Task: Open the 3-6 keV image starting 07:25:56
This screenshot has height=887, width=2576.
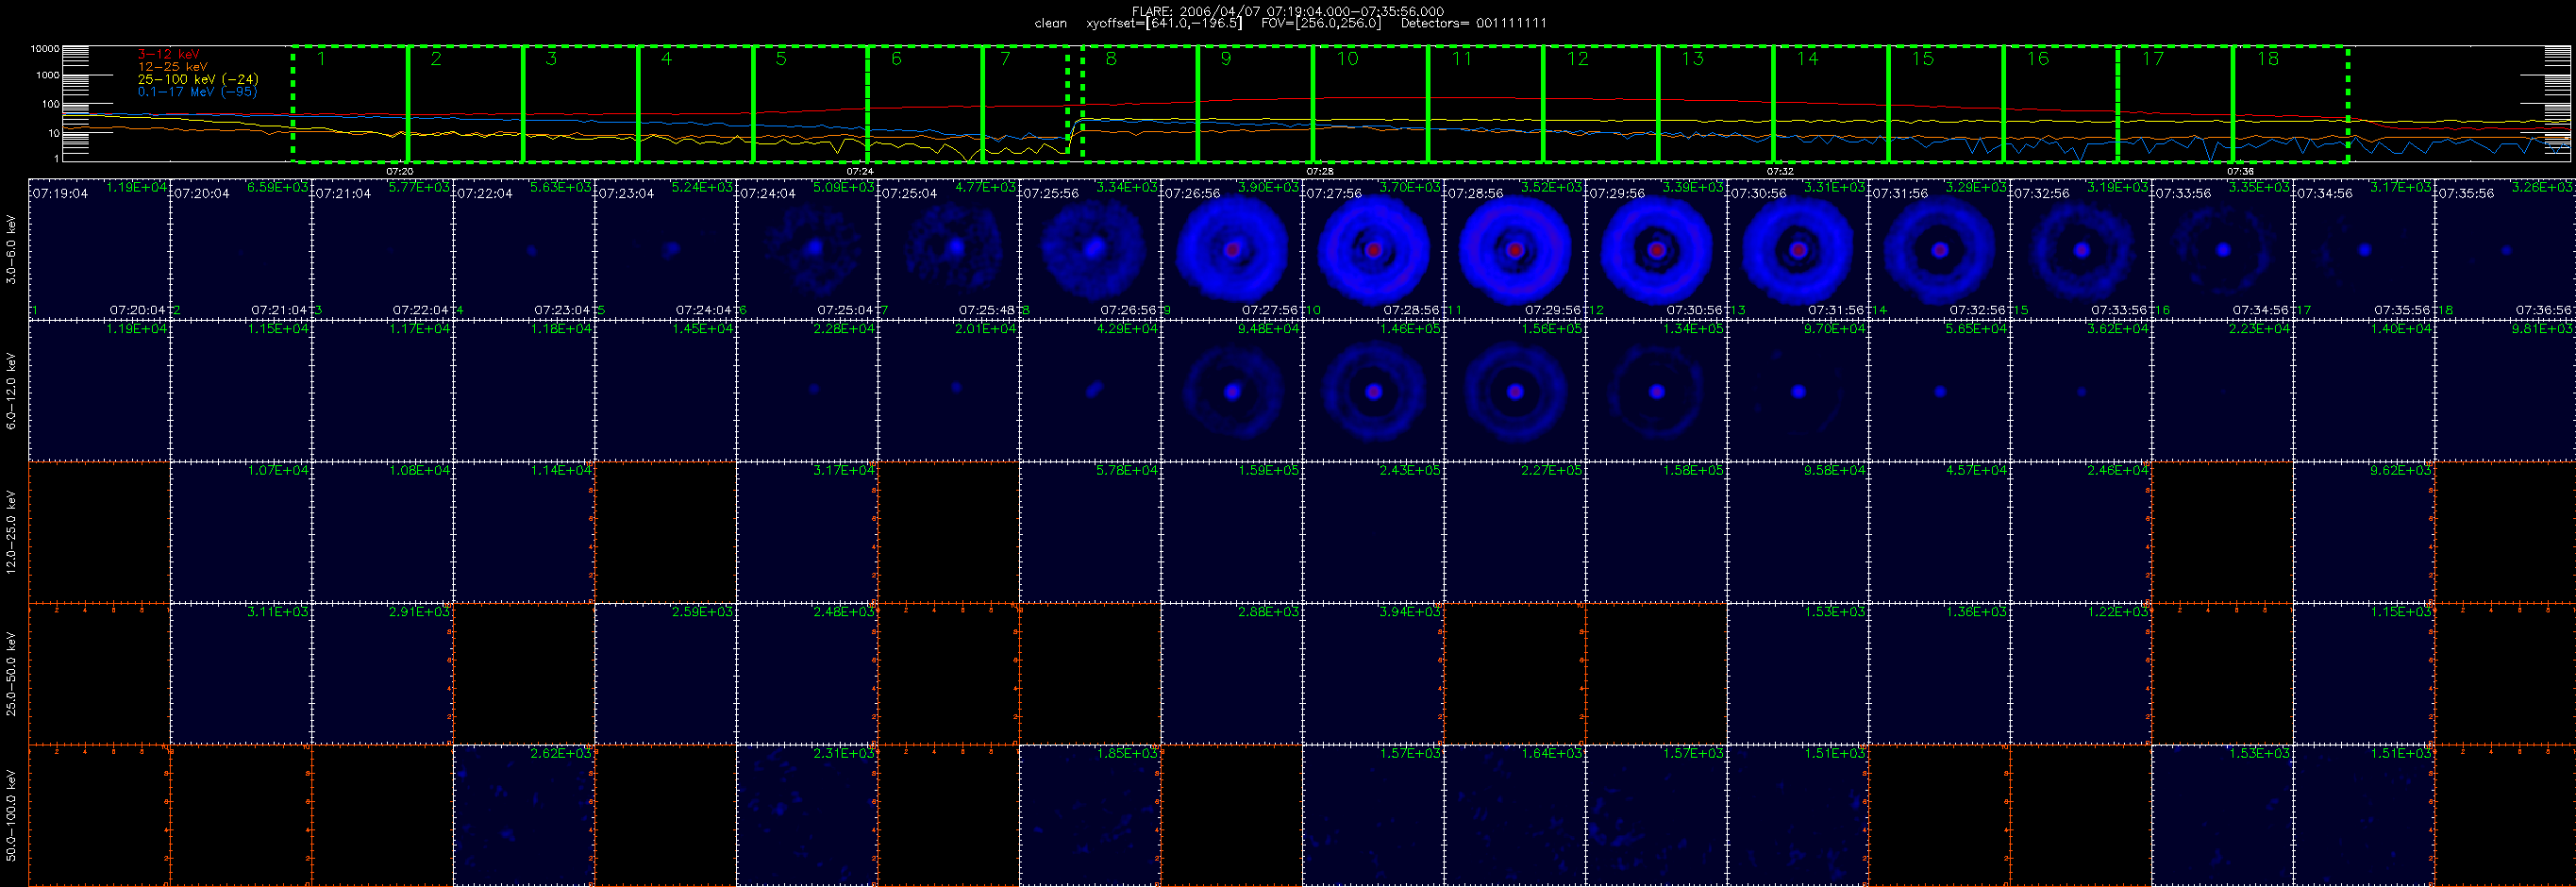Action: (1090, 250)
